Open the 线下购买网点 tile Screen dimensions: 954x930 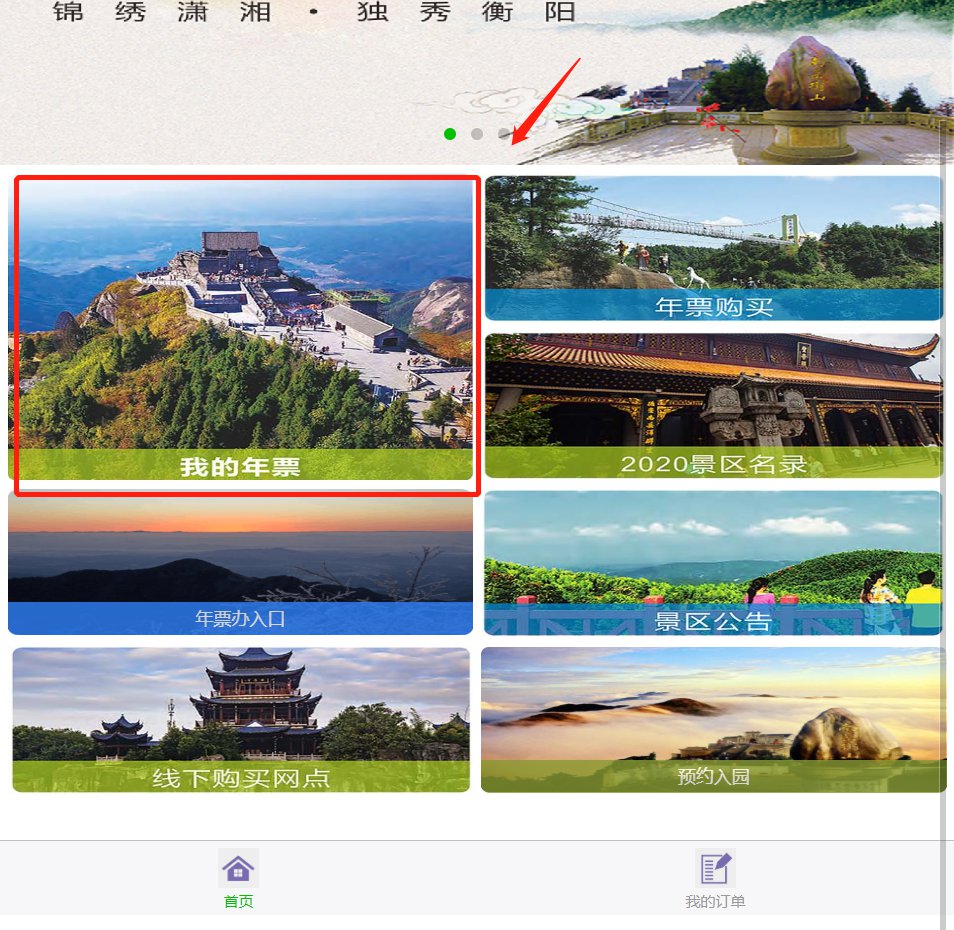click(241, 720)
